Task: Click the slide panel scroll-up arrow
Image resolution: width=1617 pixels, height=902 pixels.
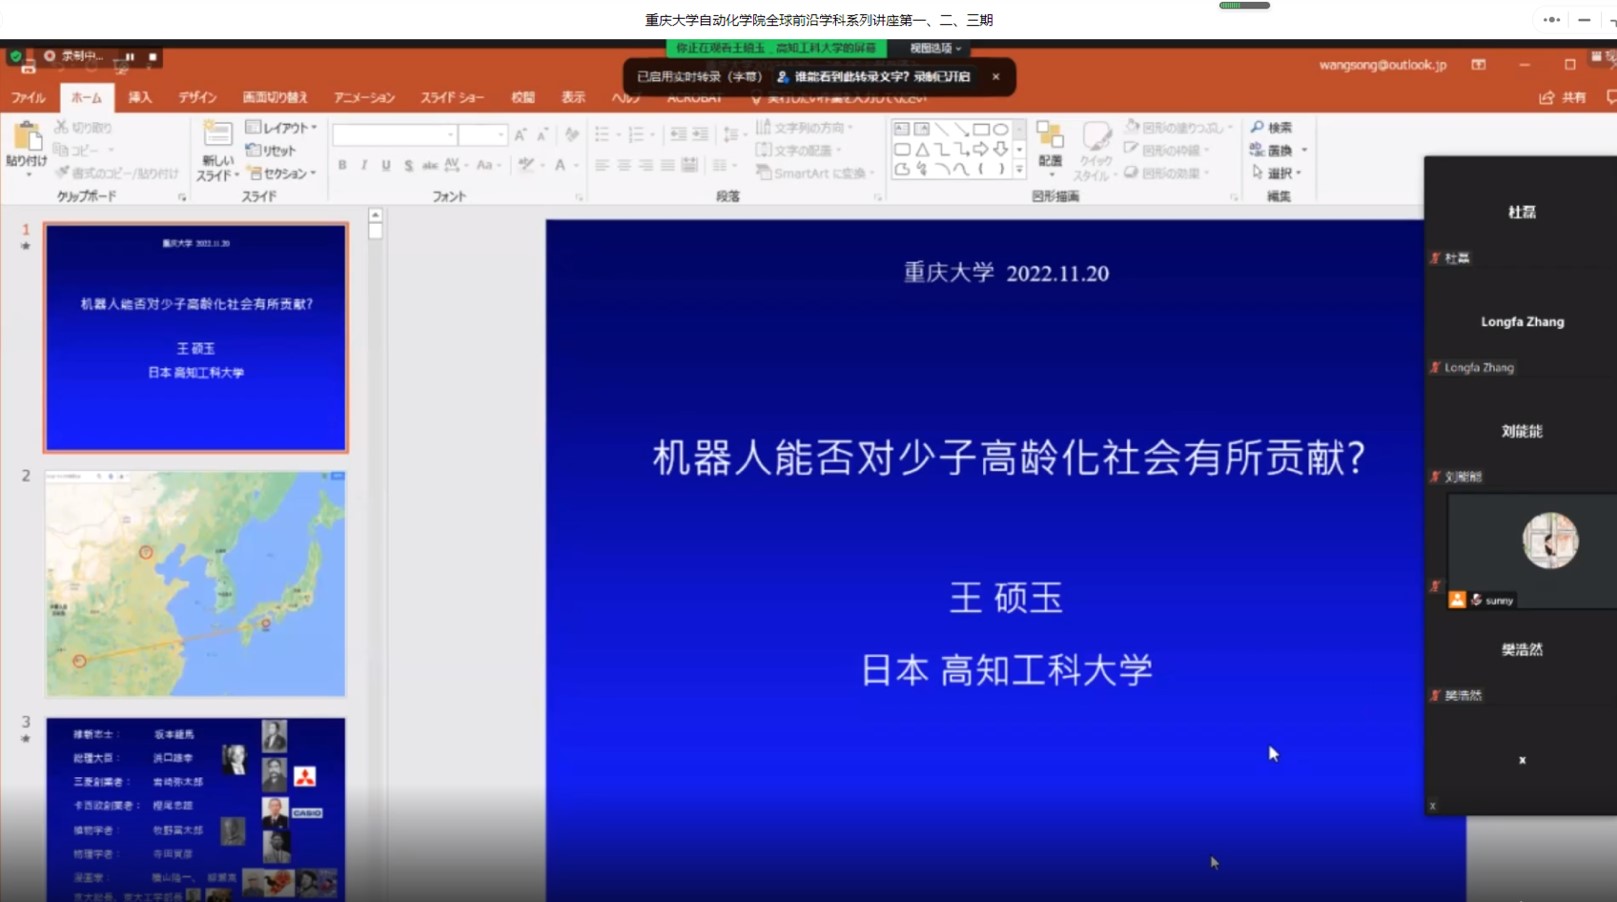Action: (375, 215)
